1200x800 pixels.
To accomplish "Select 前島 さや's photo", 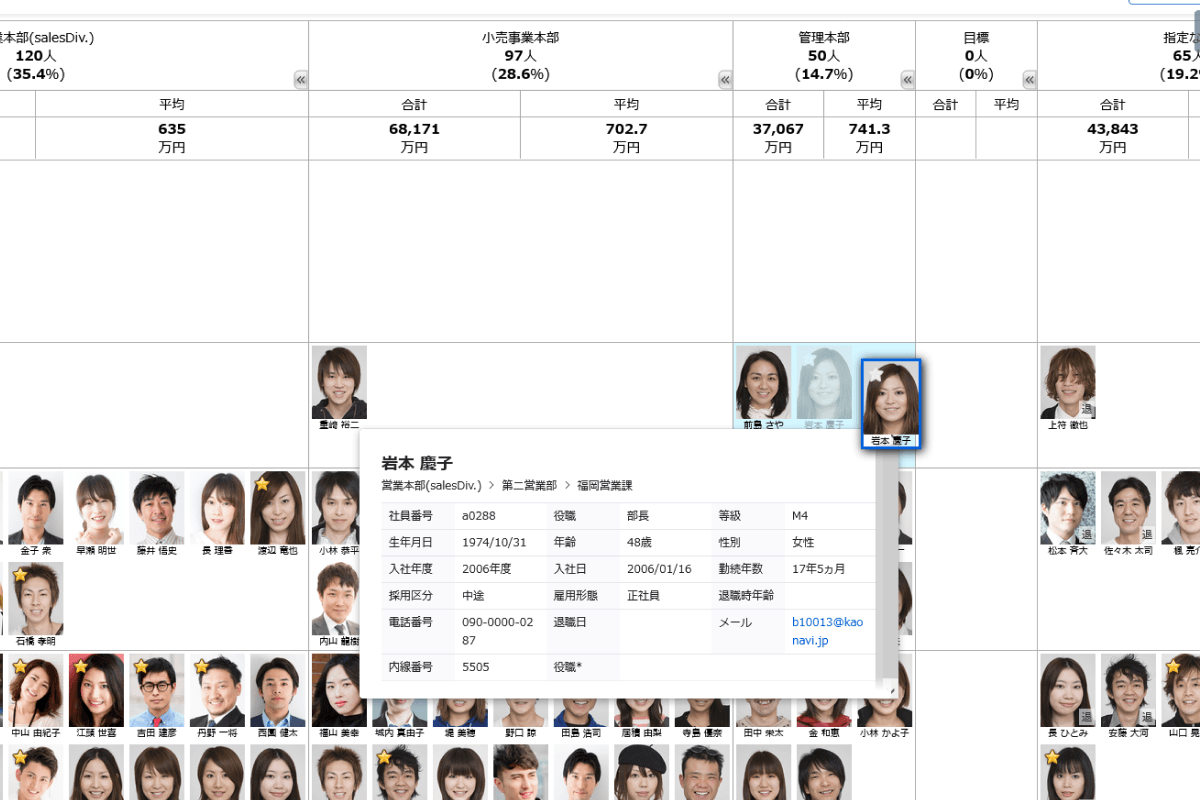I will (x=763, y=382).
